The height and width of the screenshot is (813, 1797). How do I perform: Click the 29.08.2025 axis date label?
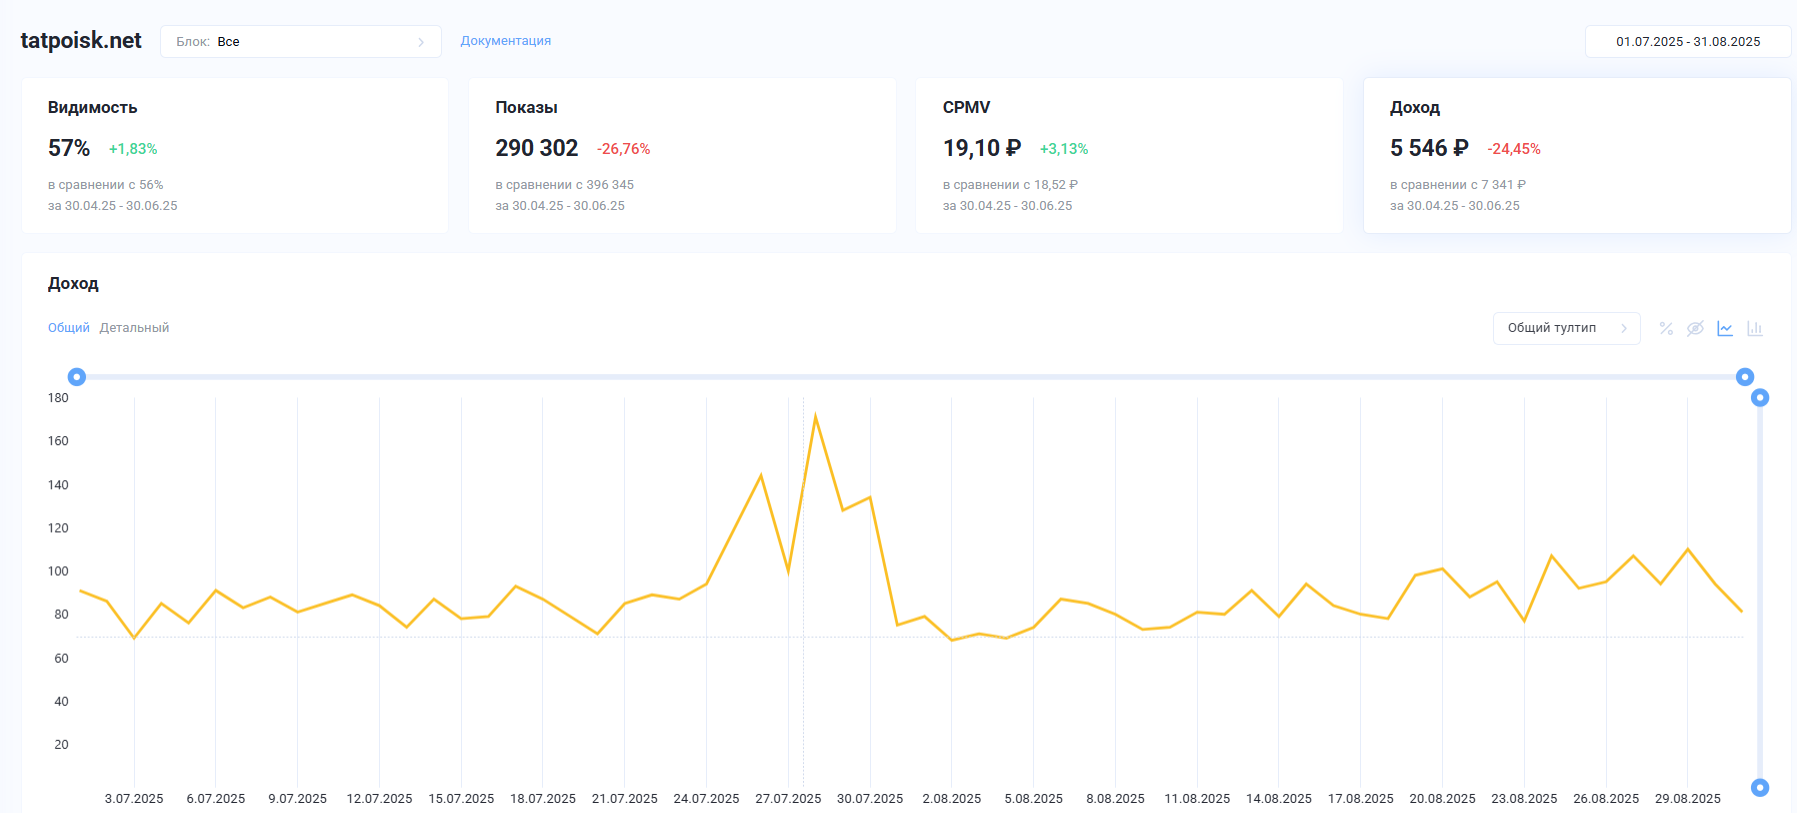tap(1688, 799)
